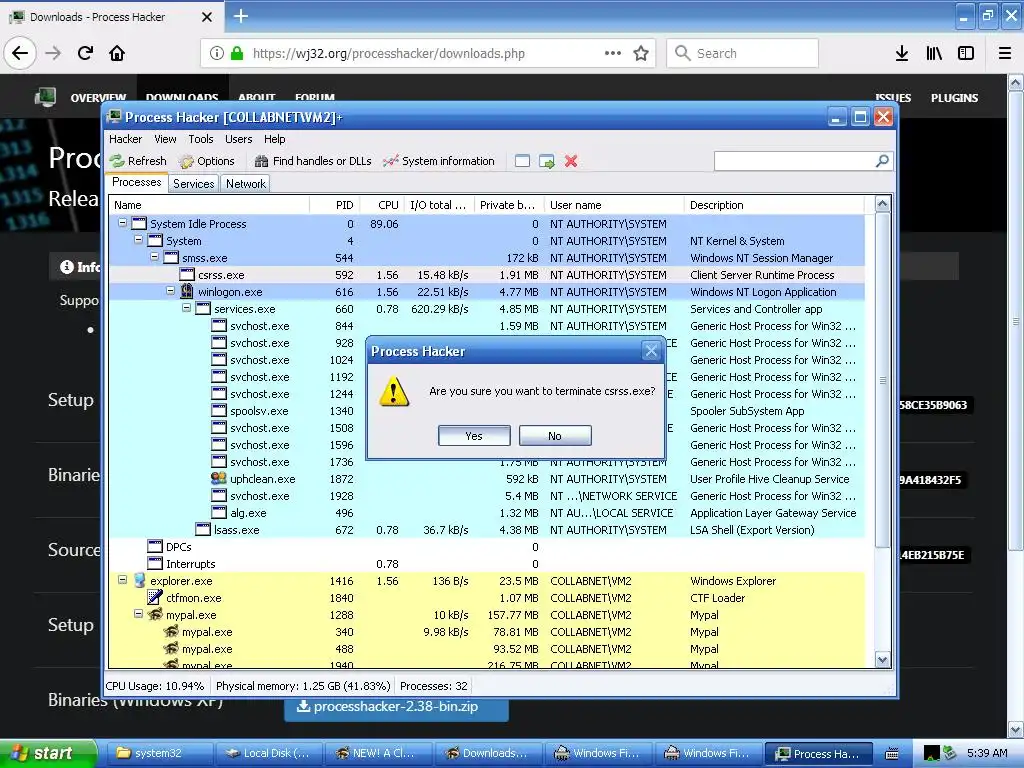This screenshot has width=1024, height=768.
Task: Select the spoolsv.exe process row
Action: [x=487, y=411]
